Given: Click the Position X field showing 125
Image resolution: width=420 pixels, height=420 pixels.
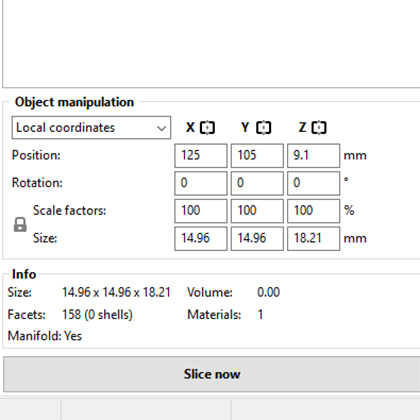Looking at the screenshot, I should pyautogui.click(x=201, y=156).
